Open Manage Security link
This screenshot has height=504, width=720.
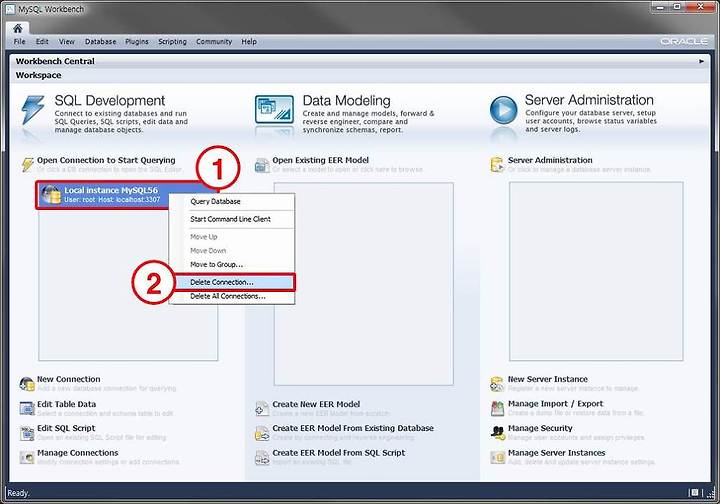(x=540, y=428)
